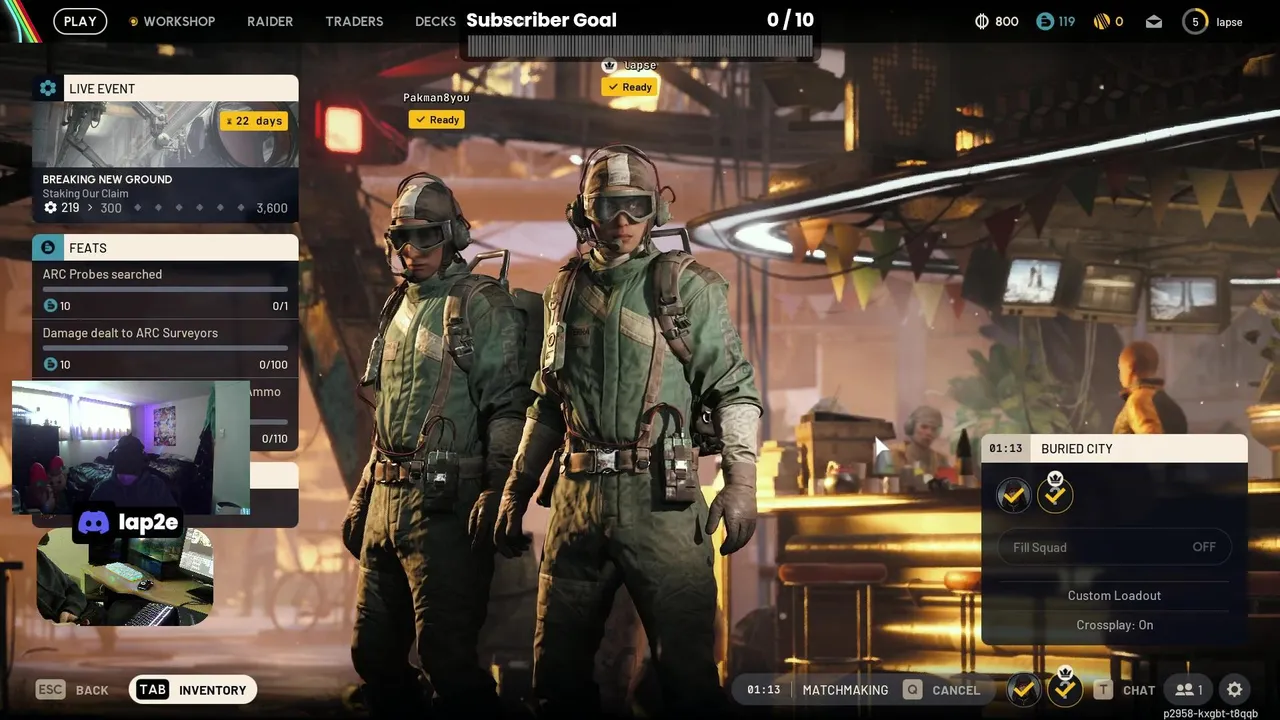Image resolution: width=1280 pixels, height=720 pixels.
Task: Open settings gear in bottom right
Action: pos(1235,690)
